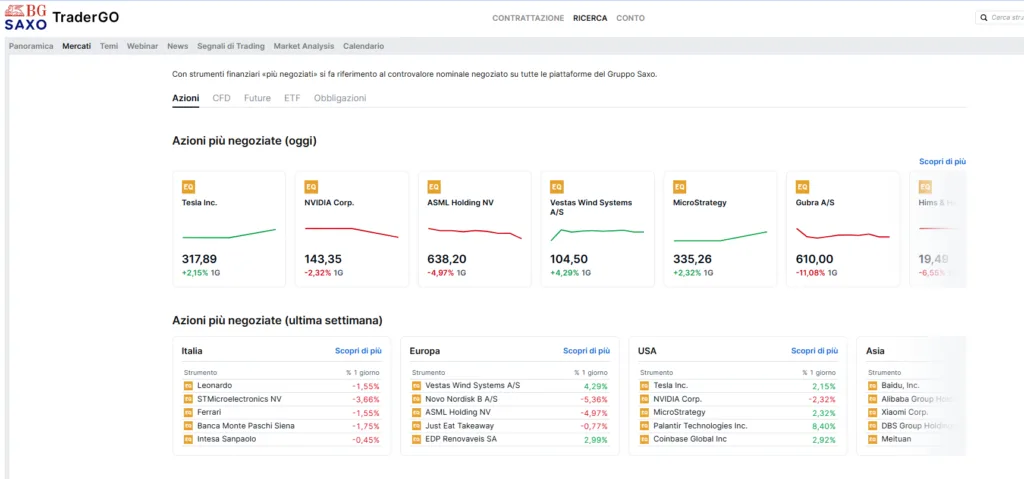Switch to the Panoramica tab
Screen dimensions: 1024x479
click(x=31, y=46)
